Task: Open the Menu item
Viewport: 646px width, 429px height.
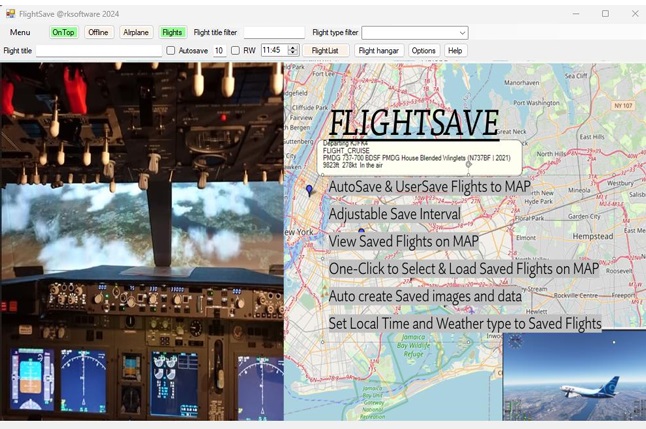Action: click(x=20, y=32)
